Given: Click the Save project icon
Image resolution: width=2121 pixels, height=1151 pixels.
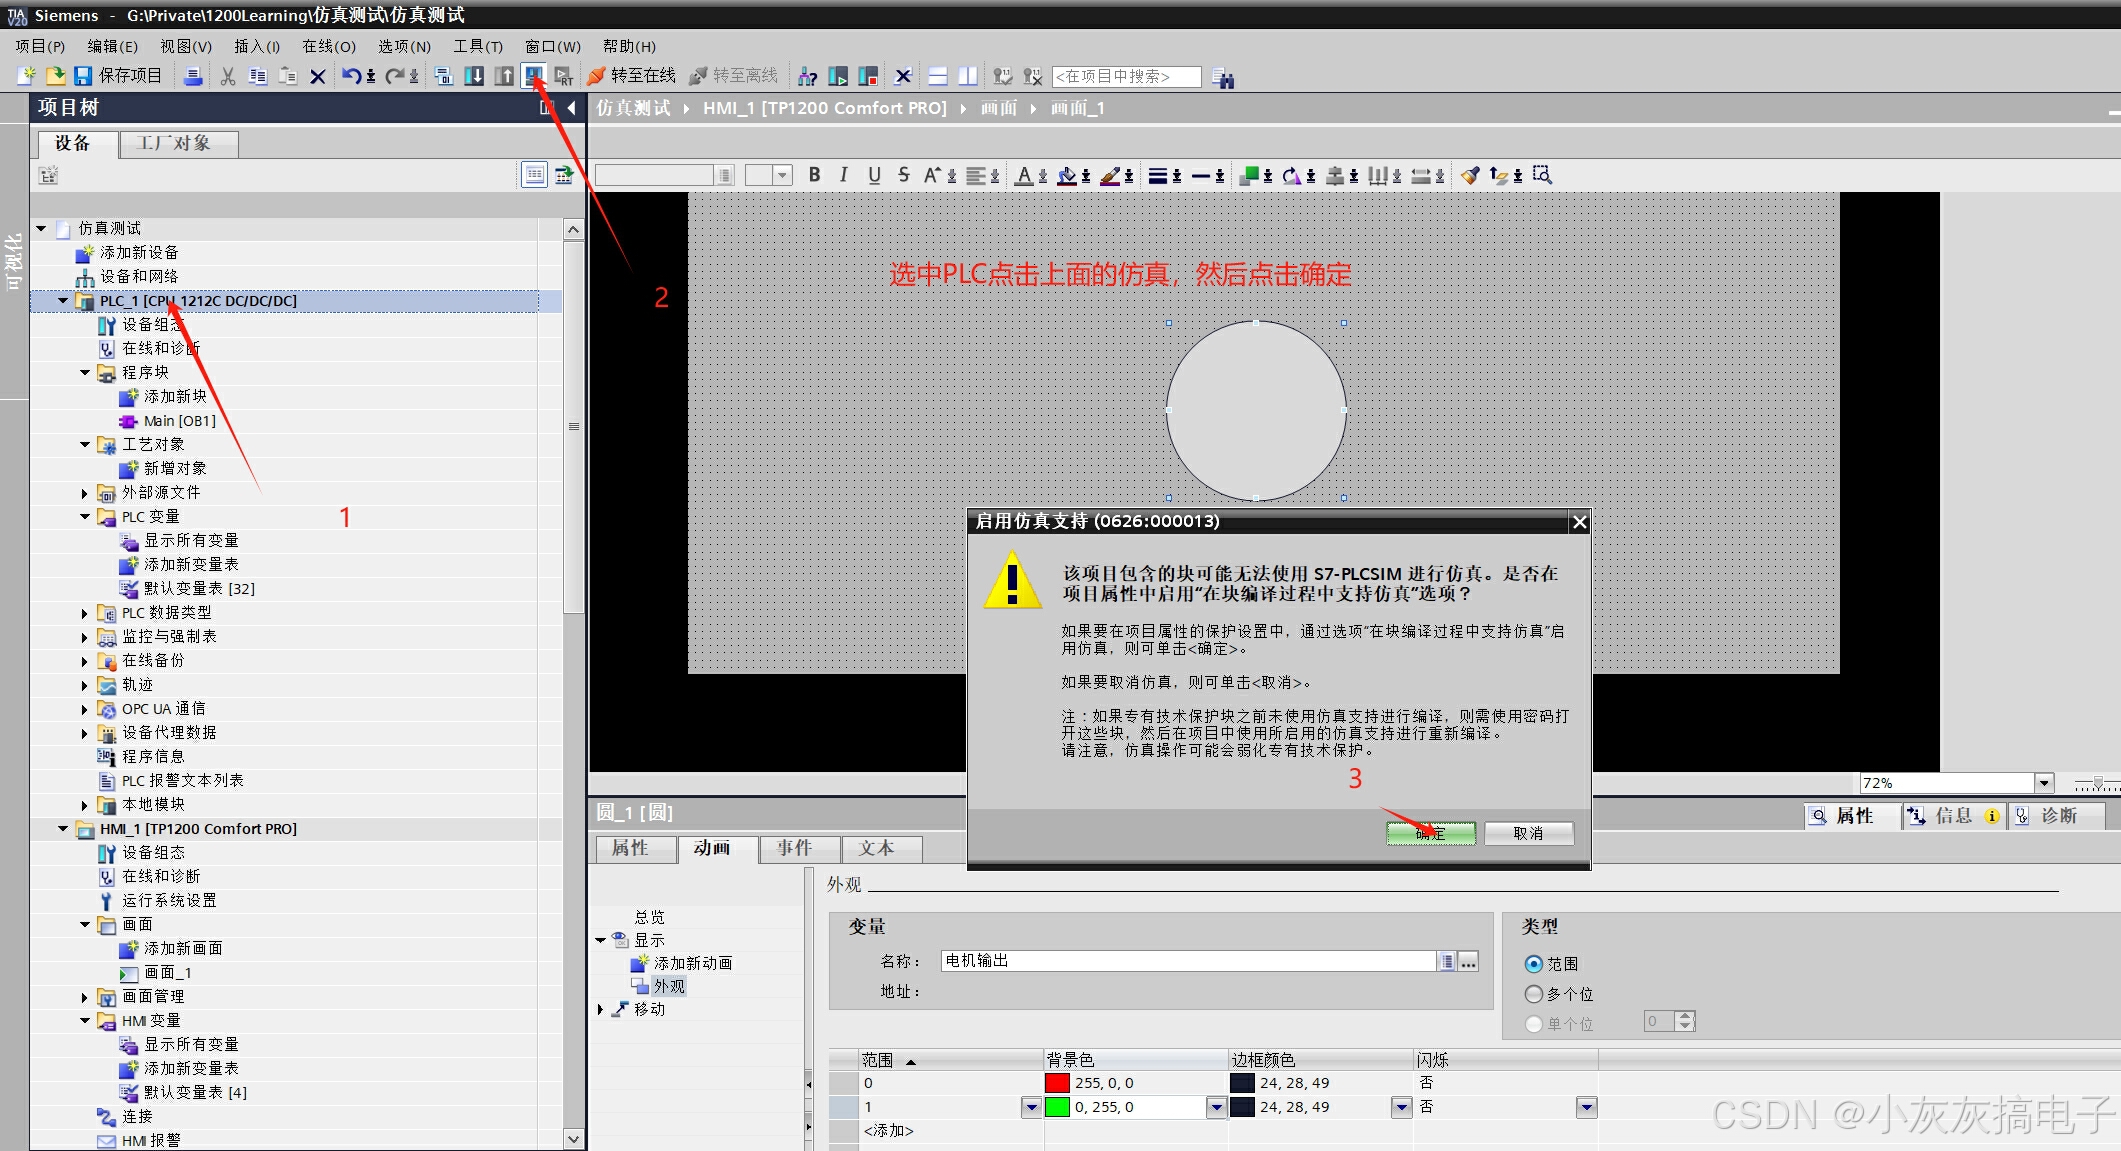Looking at the screenshot, I should pos(84,76).
